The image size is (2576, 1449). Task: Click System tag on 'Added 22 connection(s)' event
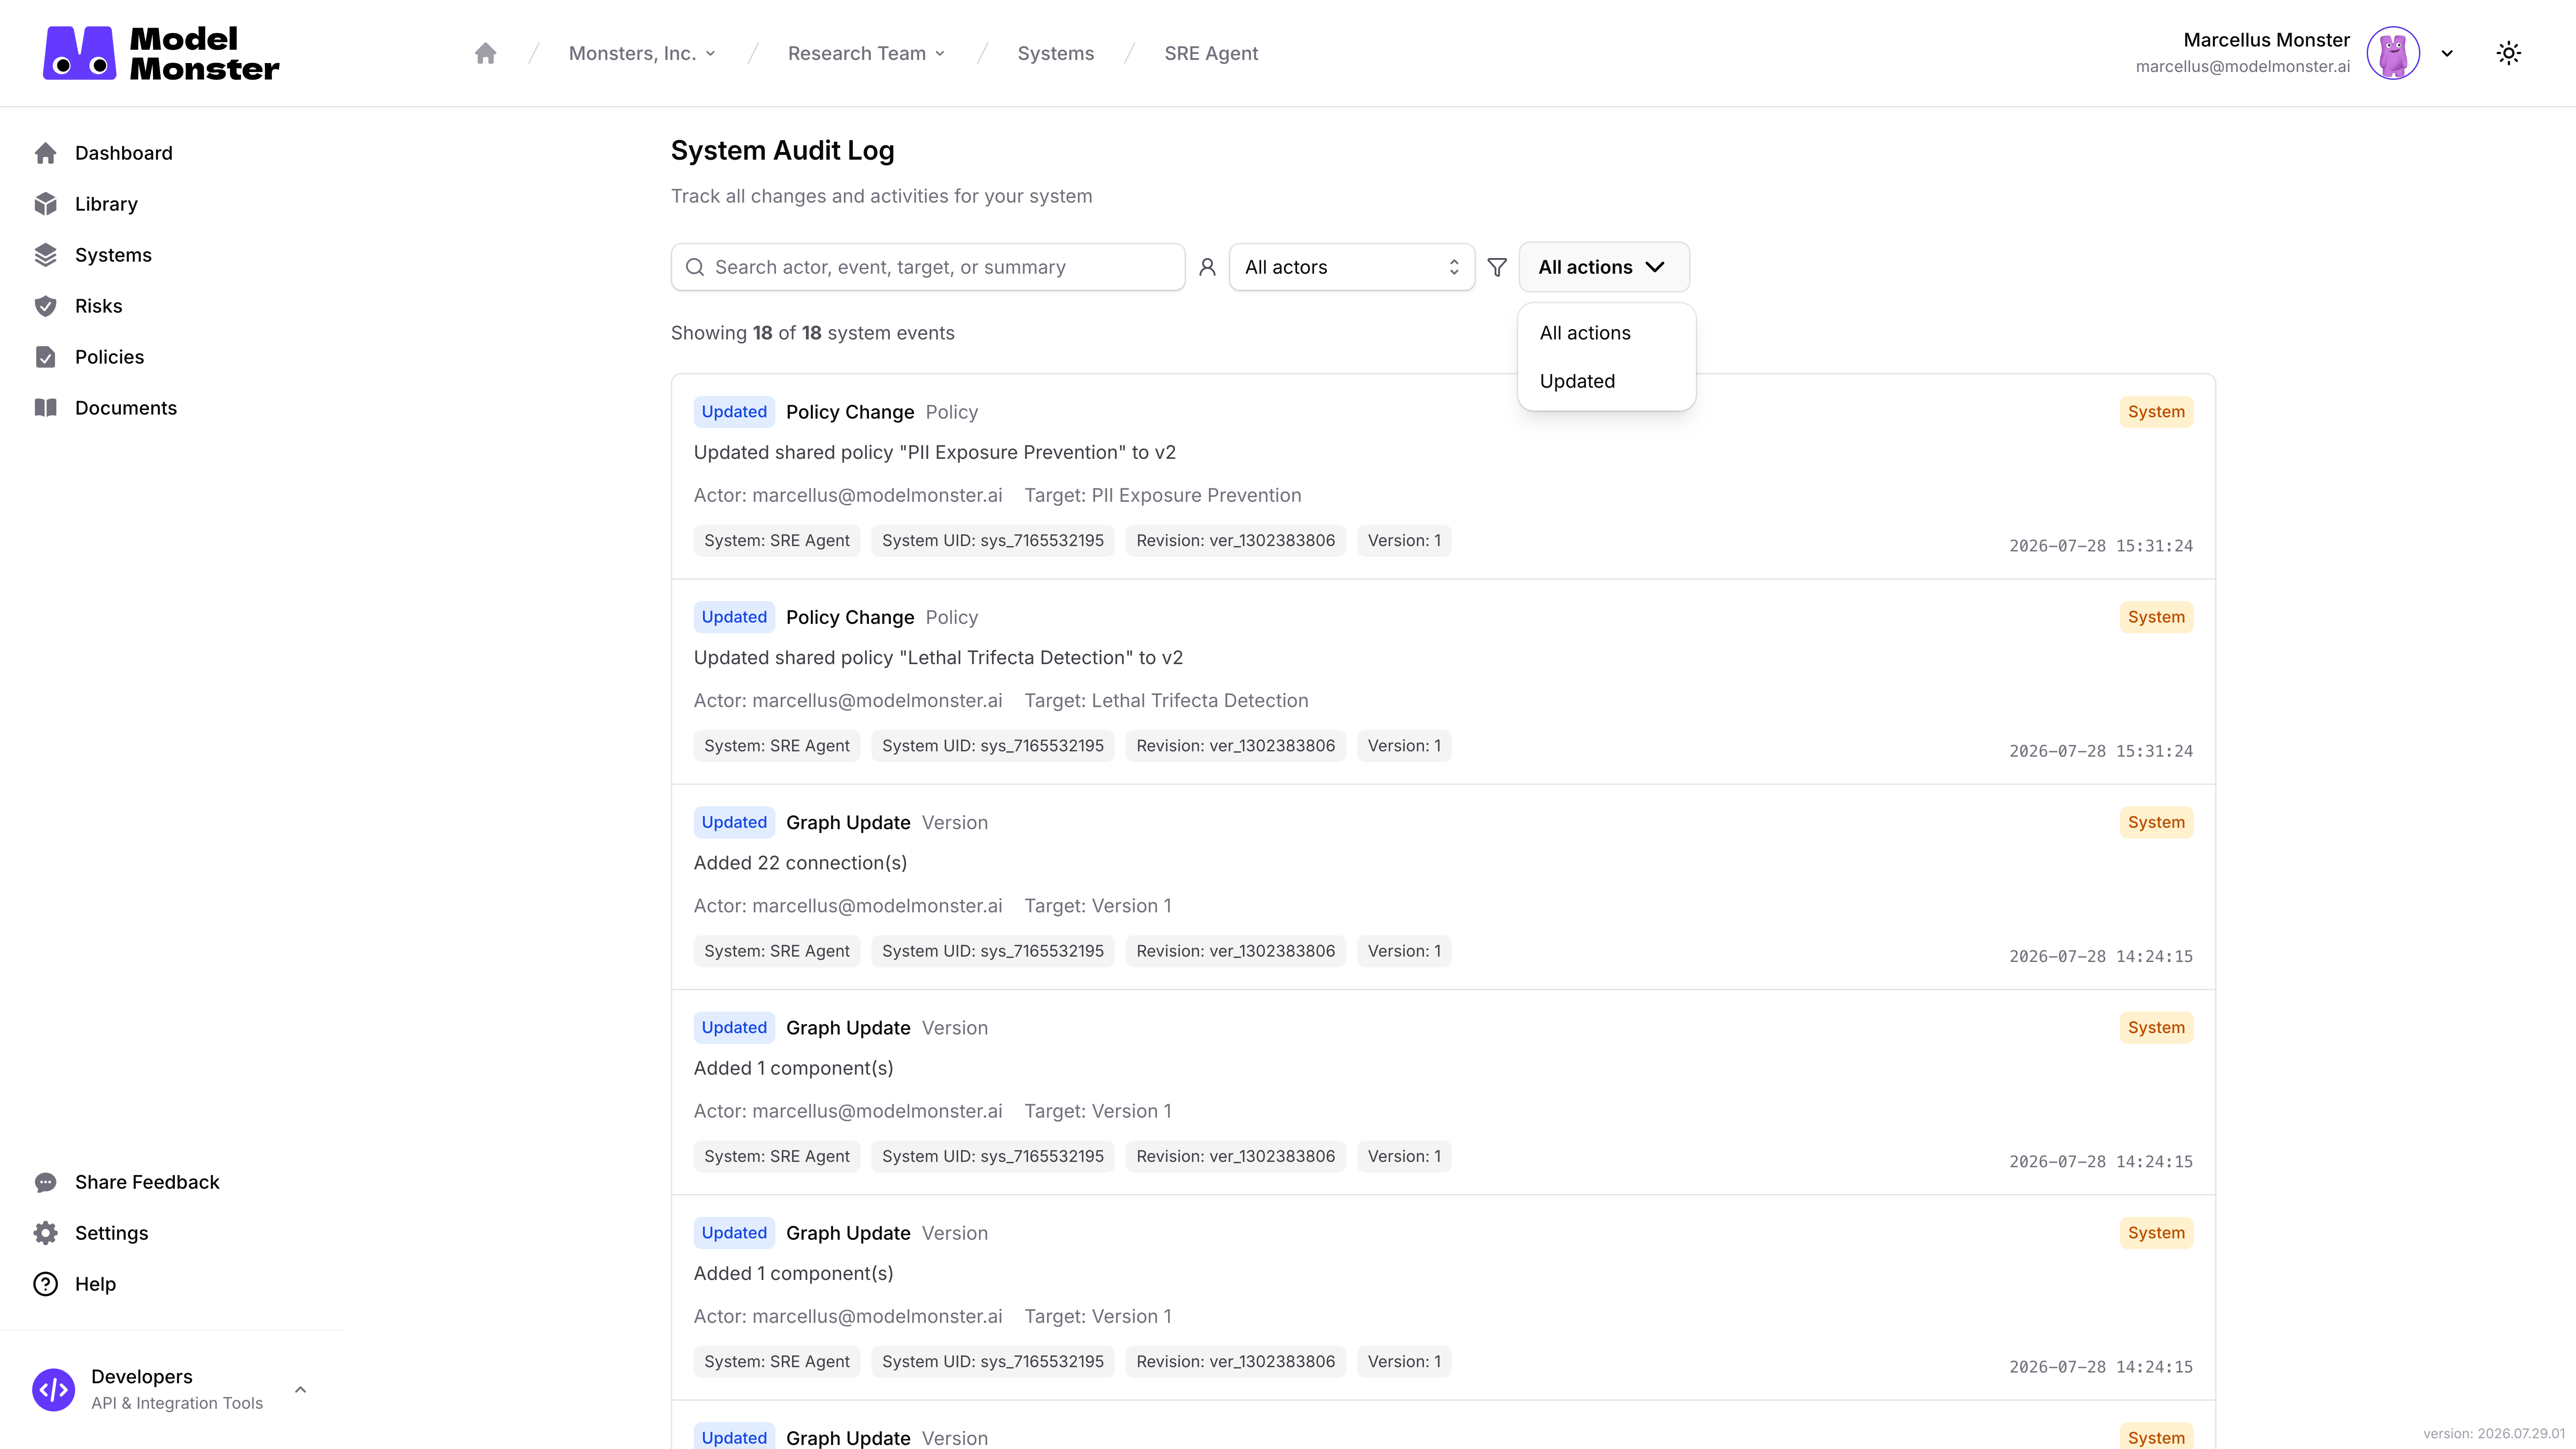[x=2156, y=822]
